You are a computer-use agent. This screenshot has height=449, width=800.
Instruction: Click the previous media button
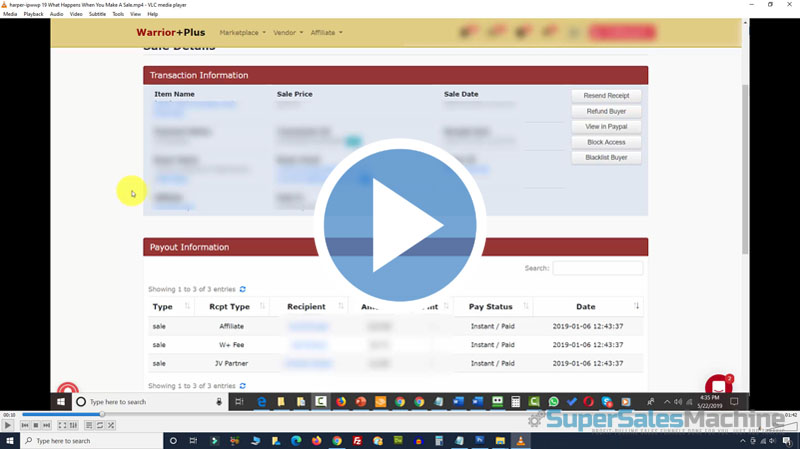(23, 426)
